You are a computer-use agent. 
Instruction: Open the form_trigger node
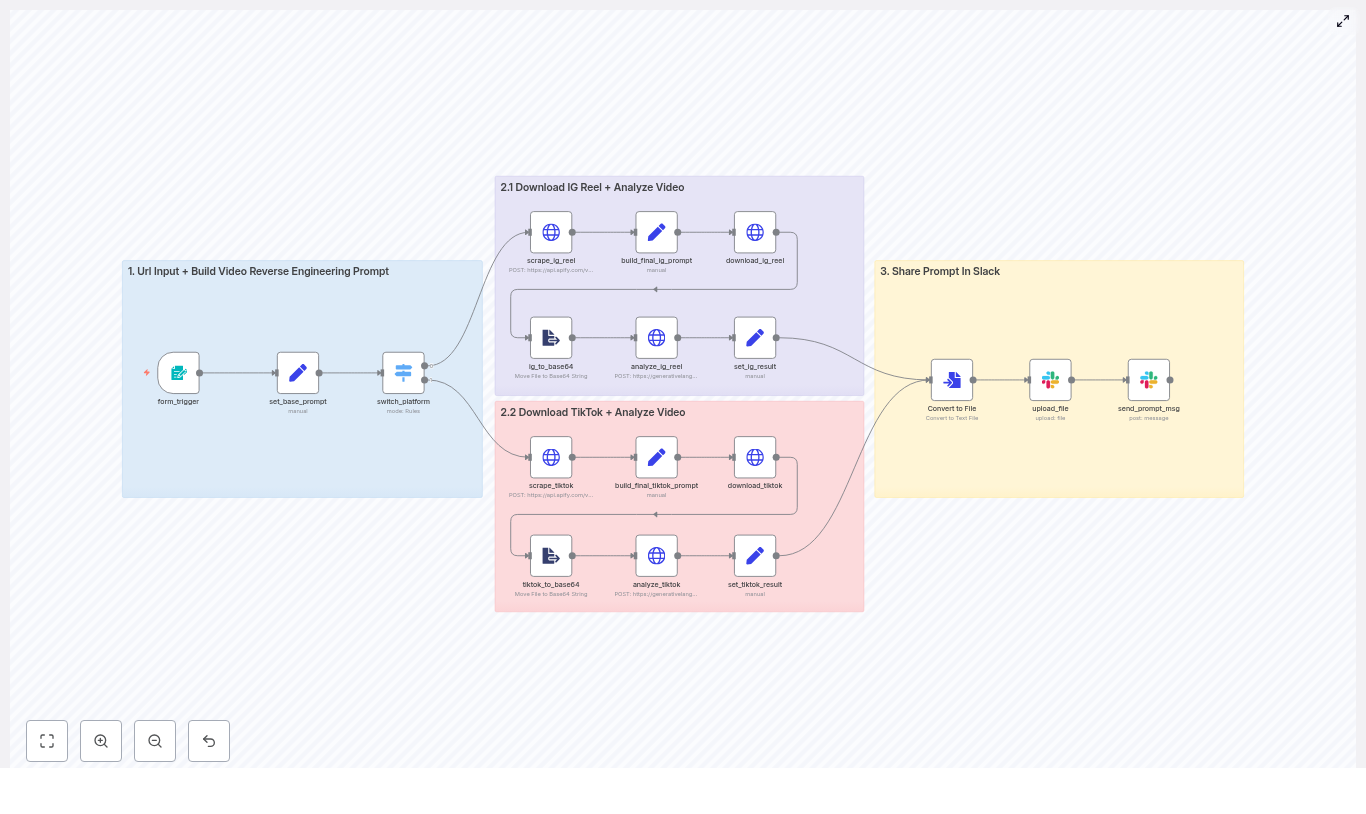coord(178,372)
